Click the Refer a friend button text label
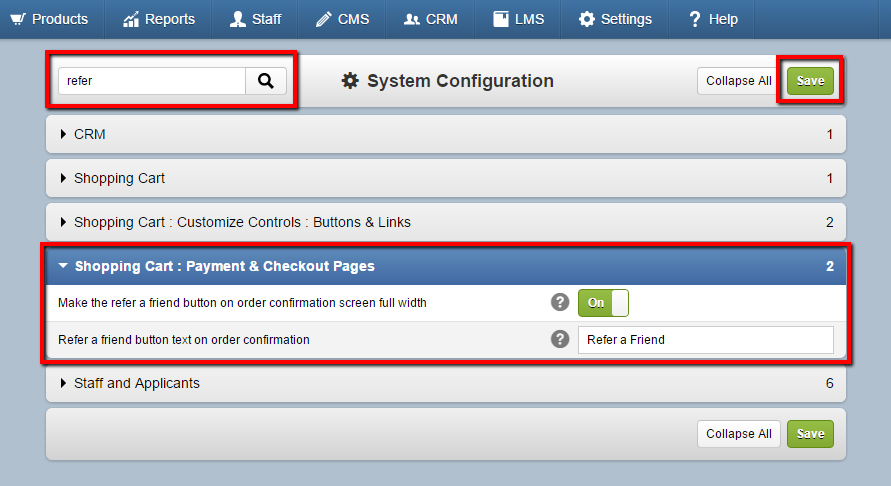Viewport: 891px width, 486px height. (184, 339)
